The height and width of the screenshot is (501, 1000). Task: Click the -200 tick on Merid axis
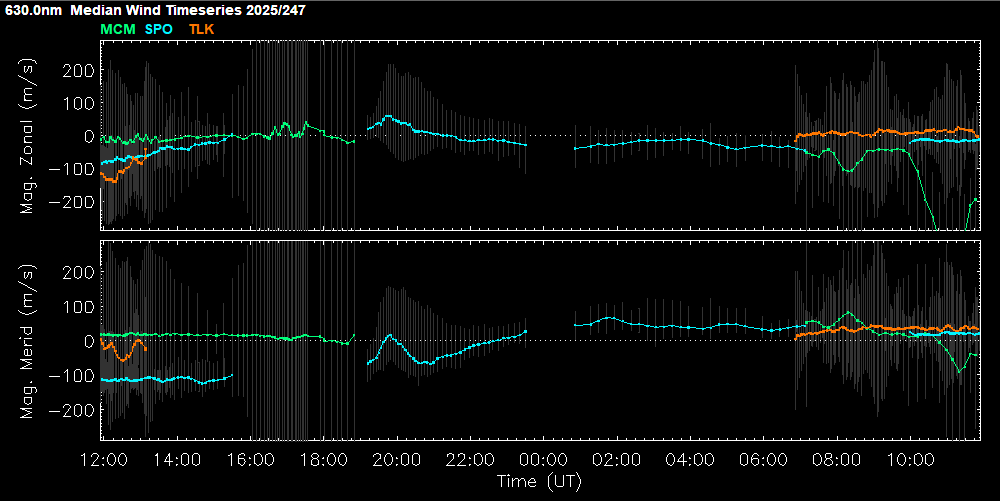click(72, 410)
